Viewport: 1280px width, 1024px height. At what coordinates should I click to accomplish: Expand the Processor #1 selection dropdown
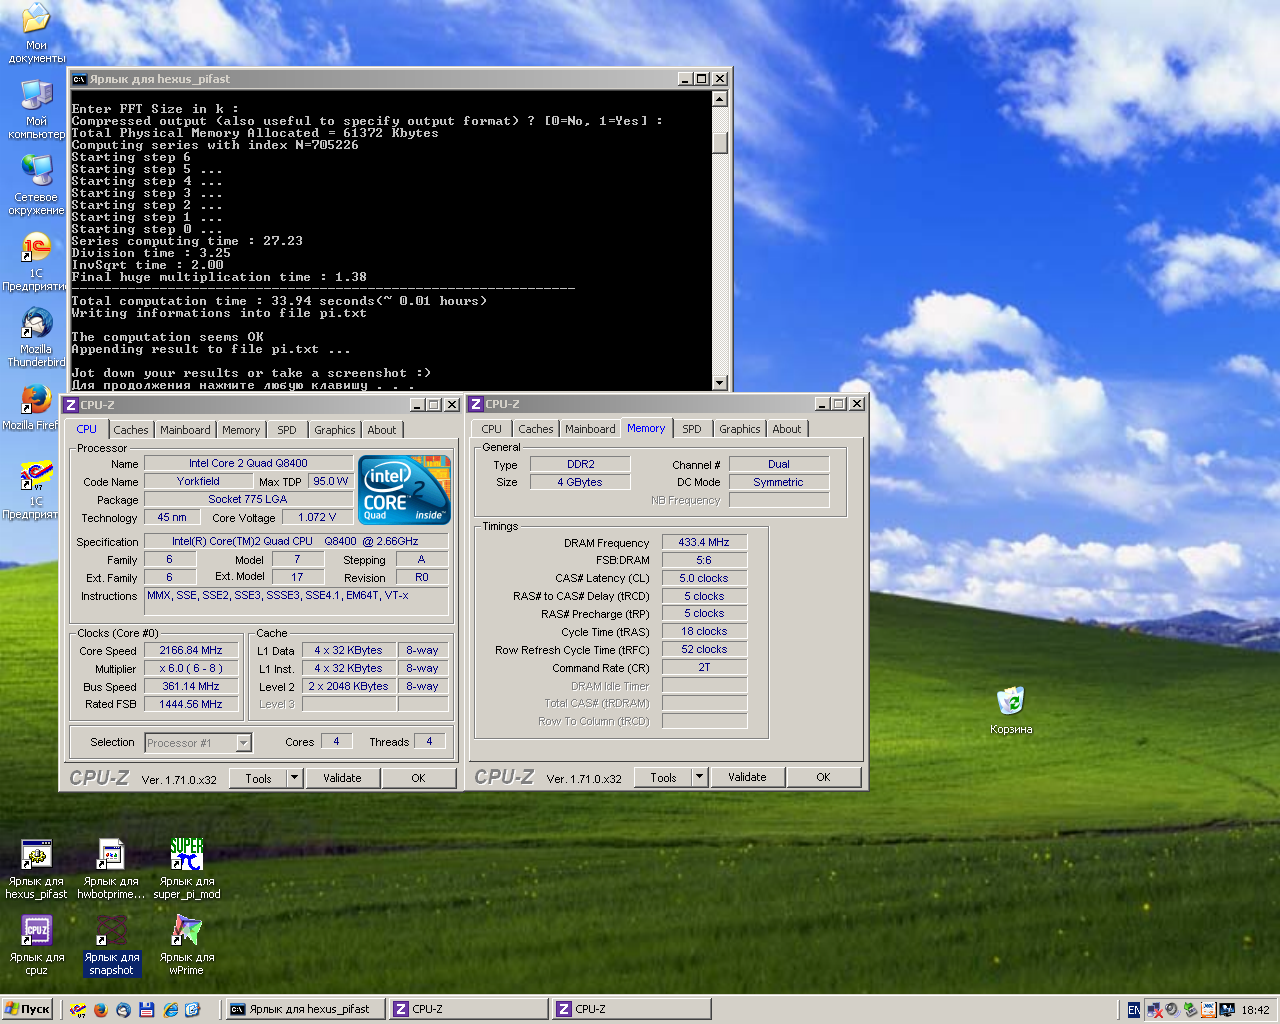click(243, 743)
